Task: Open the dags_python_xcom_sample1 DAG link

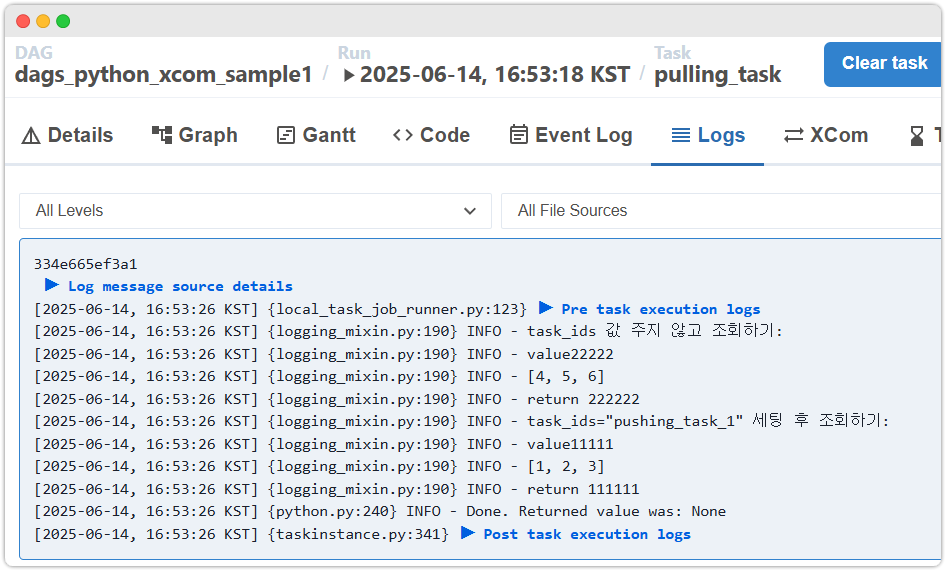Action: coord(164,75)
